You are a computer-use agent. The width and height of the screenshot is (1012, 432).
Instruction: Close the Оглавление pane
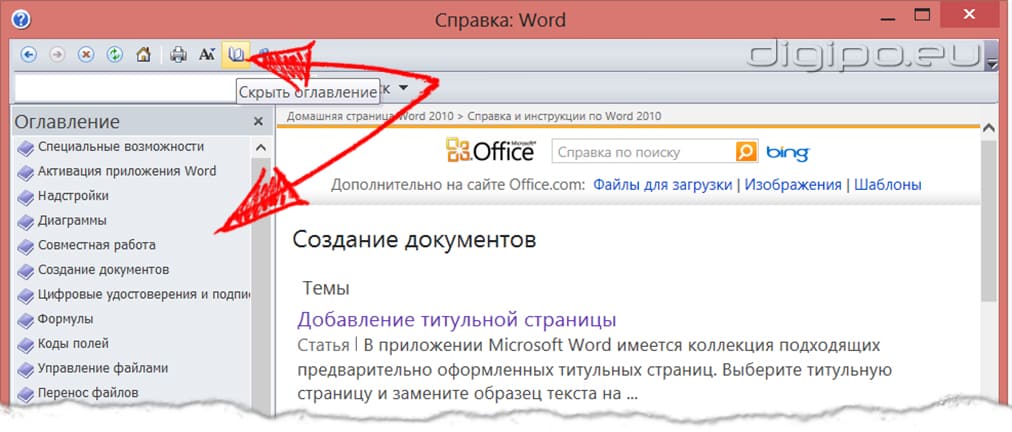tap(258, 121)
